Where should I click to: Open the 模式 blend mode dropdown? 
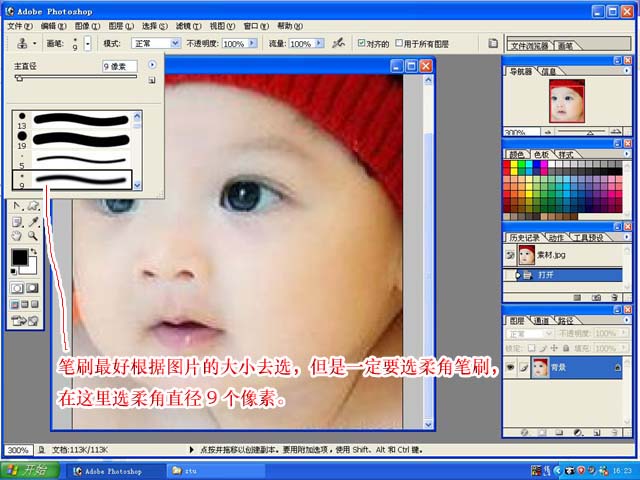click(176, 43)
